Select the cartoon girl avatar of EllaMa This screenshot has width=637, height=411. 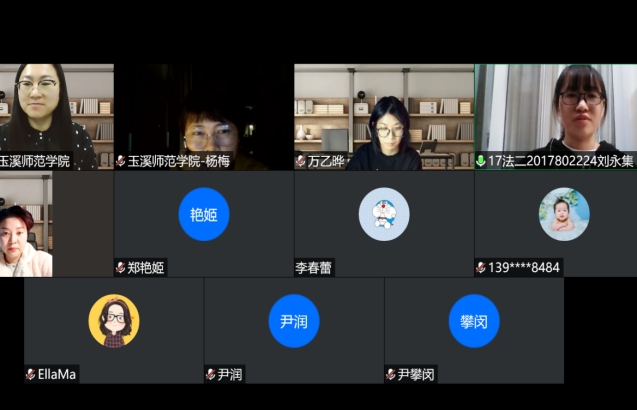pos(113,321)
